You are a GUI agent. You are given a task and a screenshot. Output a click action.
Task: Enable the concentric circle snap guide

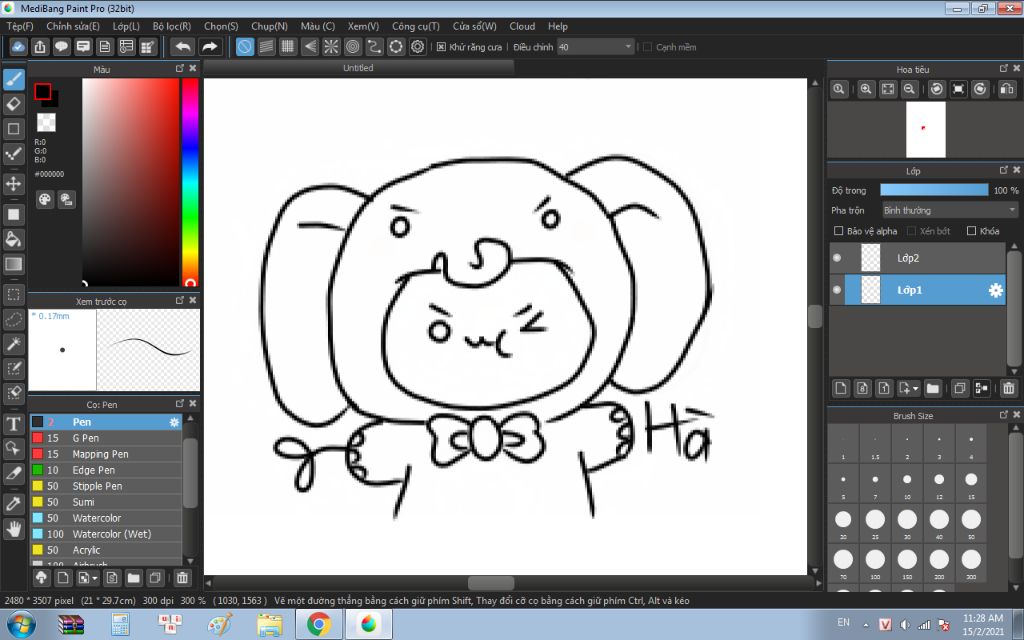[353, 47]
